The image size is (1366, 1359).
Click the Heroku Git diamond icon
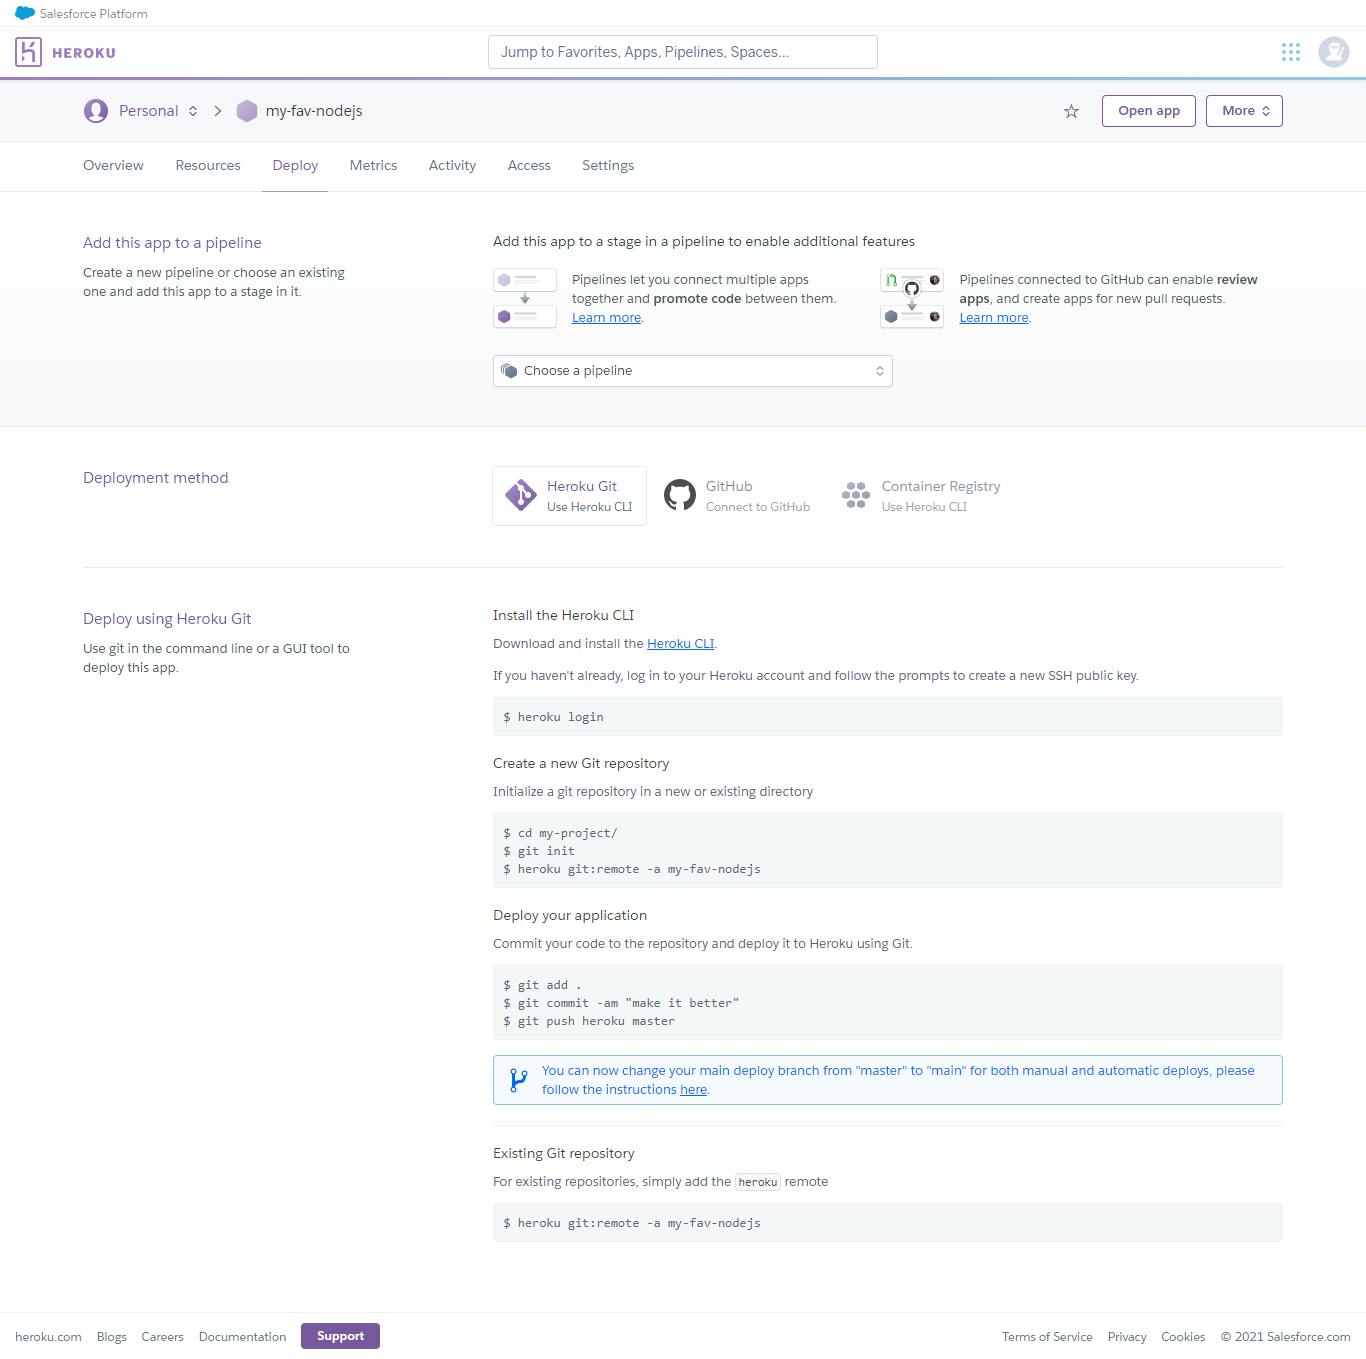click(521, 495)
